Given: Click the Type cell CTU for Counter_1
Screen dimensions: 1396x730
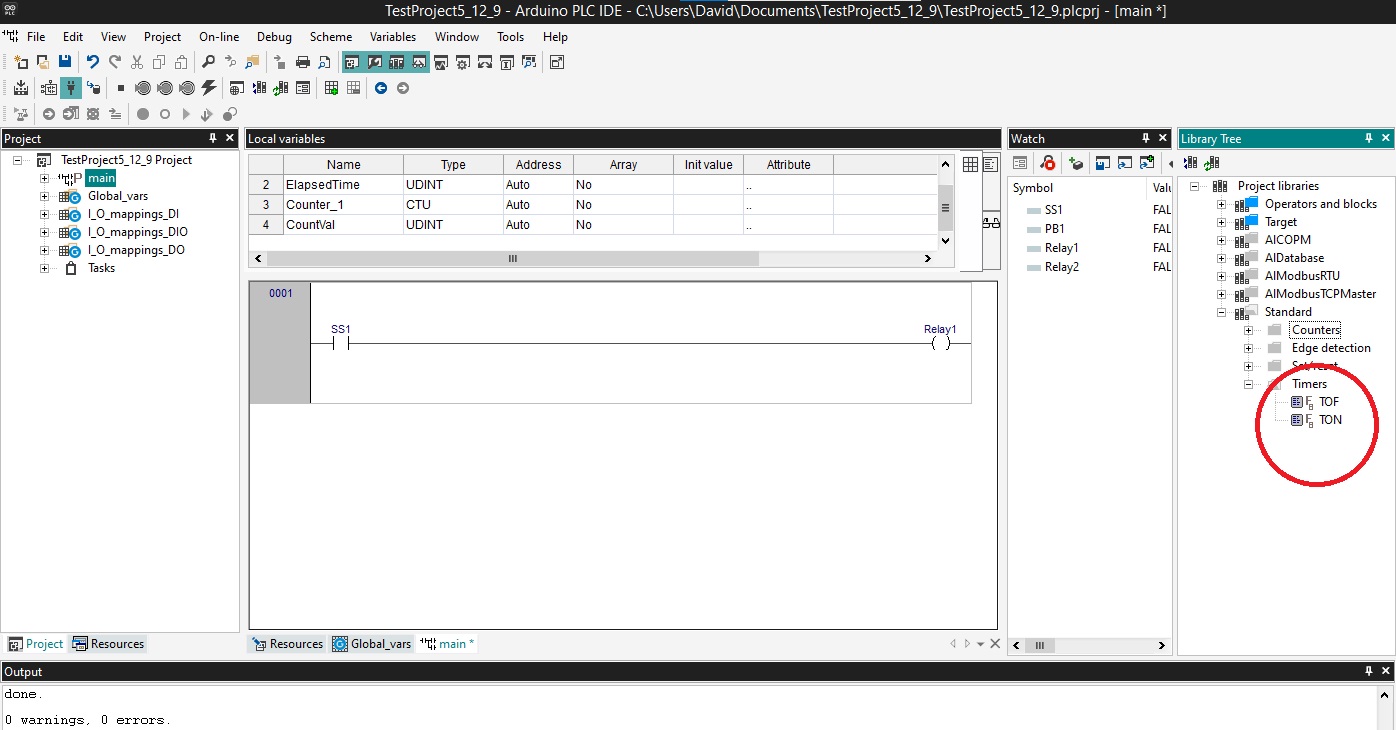Looking at the screenshot, I should point(453,205).
